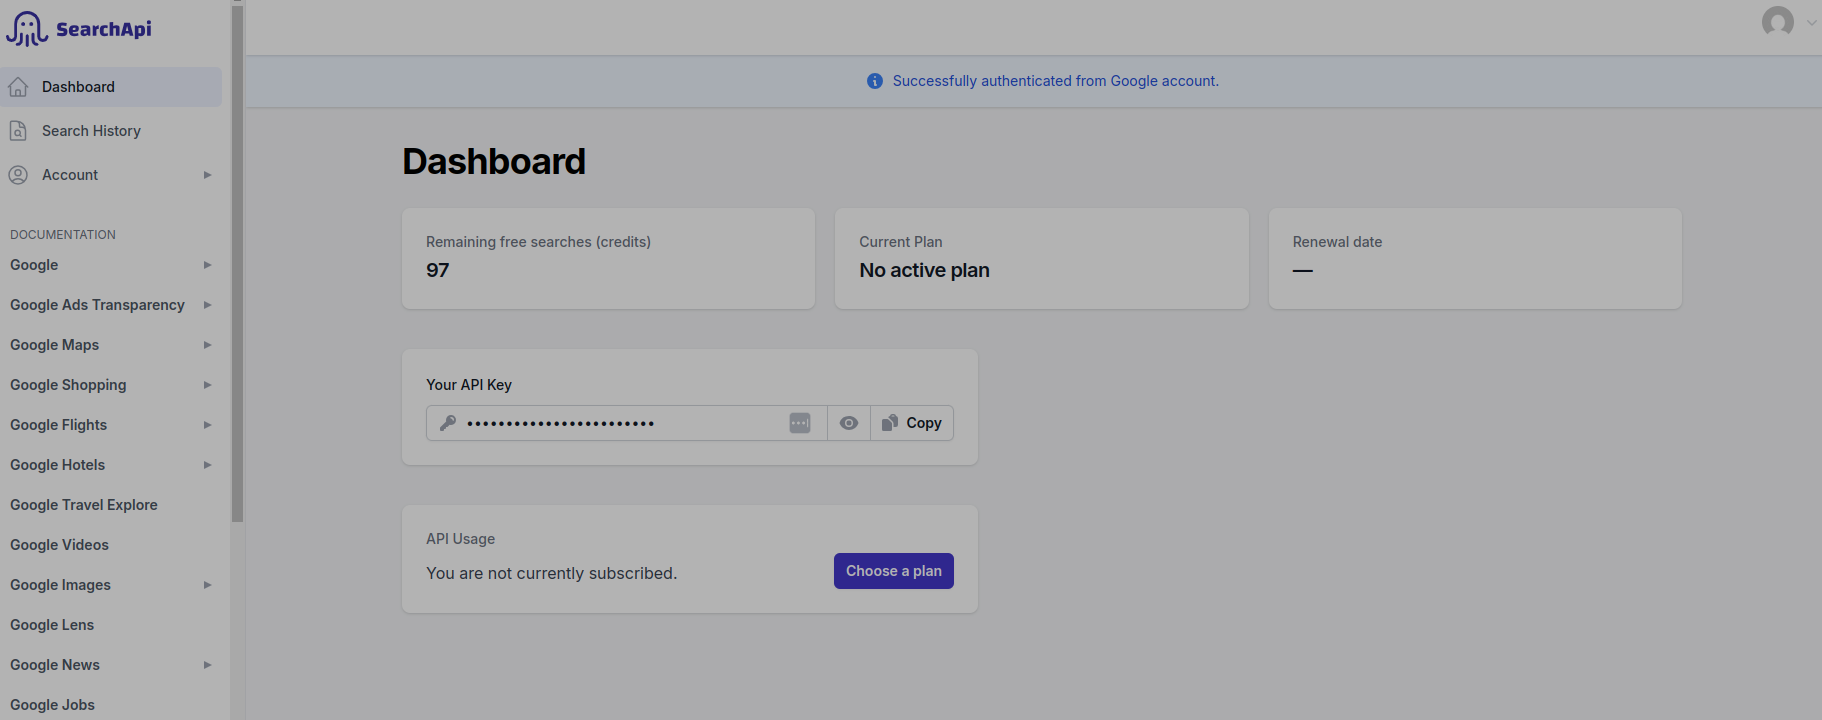The height and width of the screenshot is (720, 1822).
Task: Click the SearchApi octopus logo
Action: tap(27, 29)
